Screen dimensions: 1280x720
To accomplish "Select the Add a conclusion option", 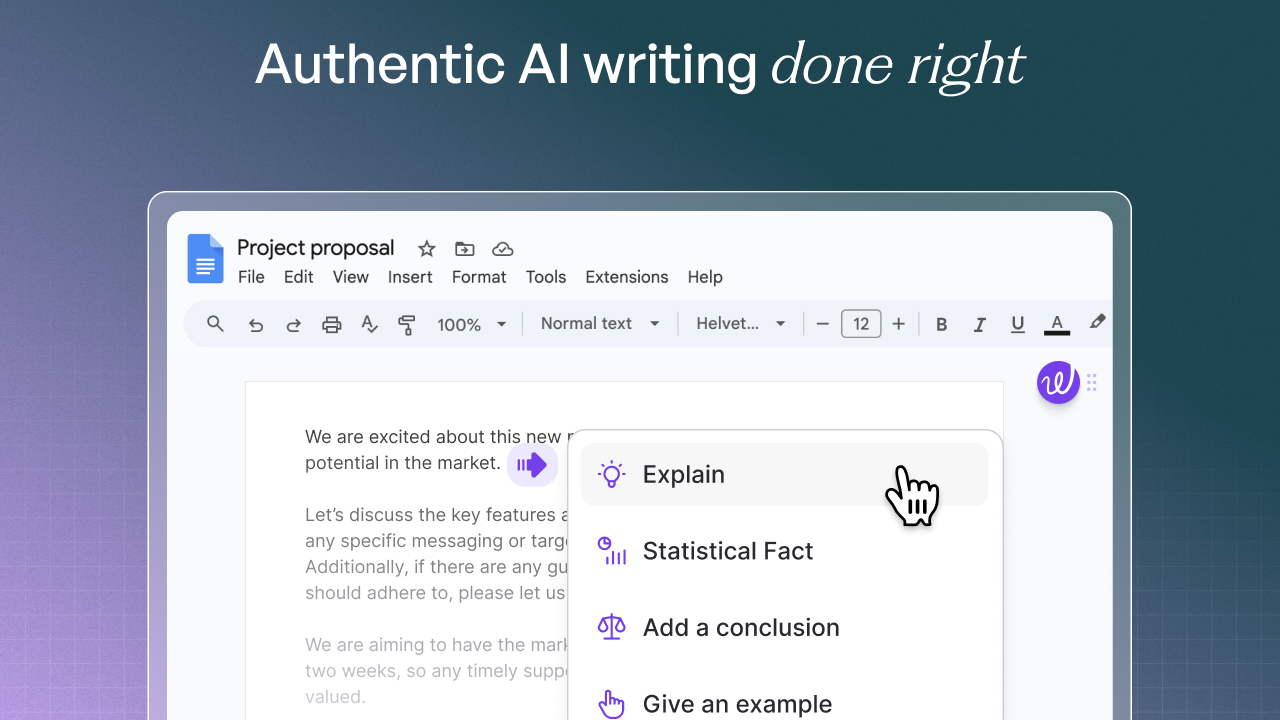I will 740,627.
